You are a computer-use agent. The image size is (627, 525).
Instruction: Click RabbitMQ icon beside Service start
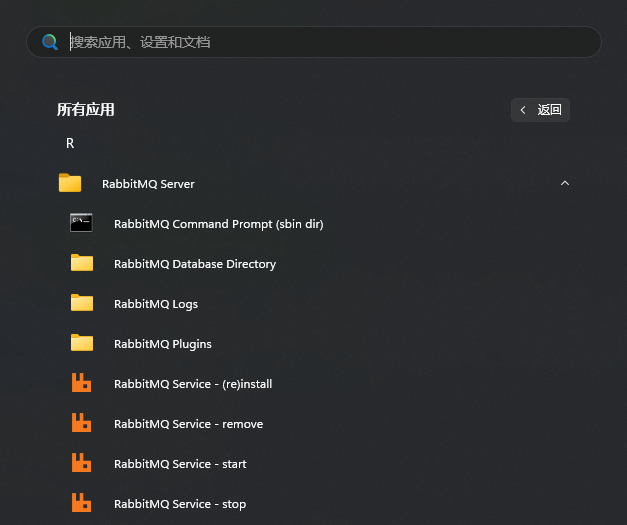(82, 463)
